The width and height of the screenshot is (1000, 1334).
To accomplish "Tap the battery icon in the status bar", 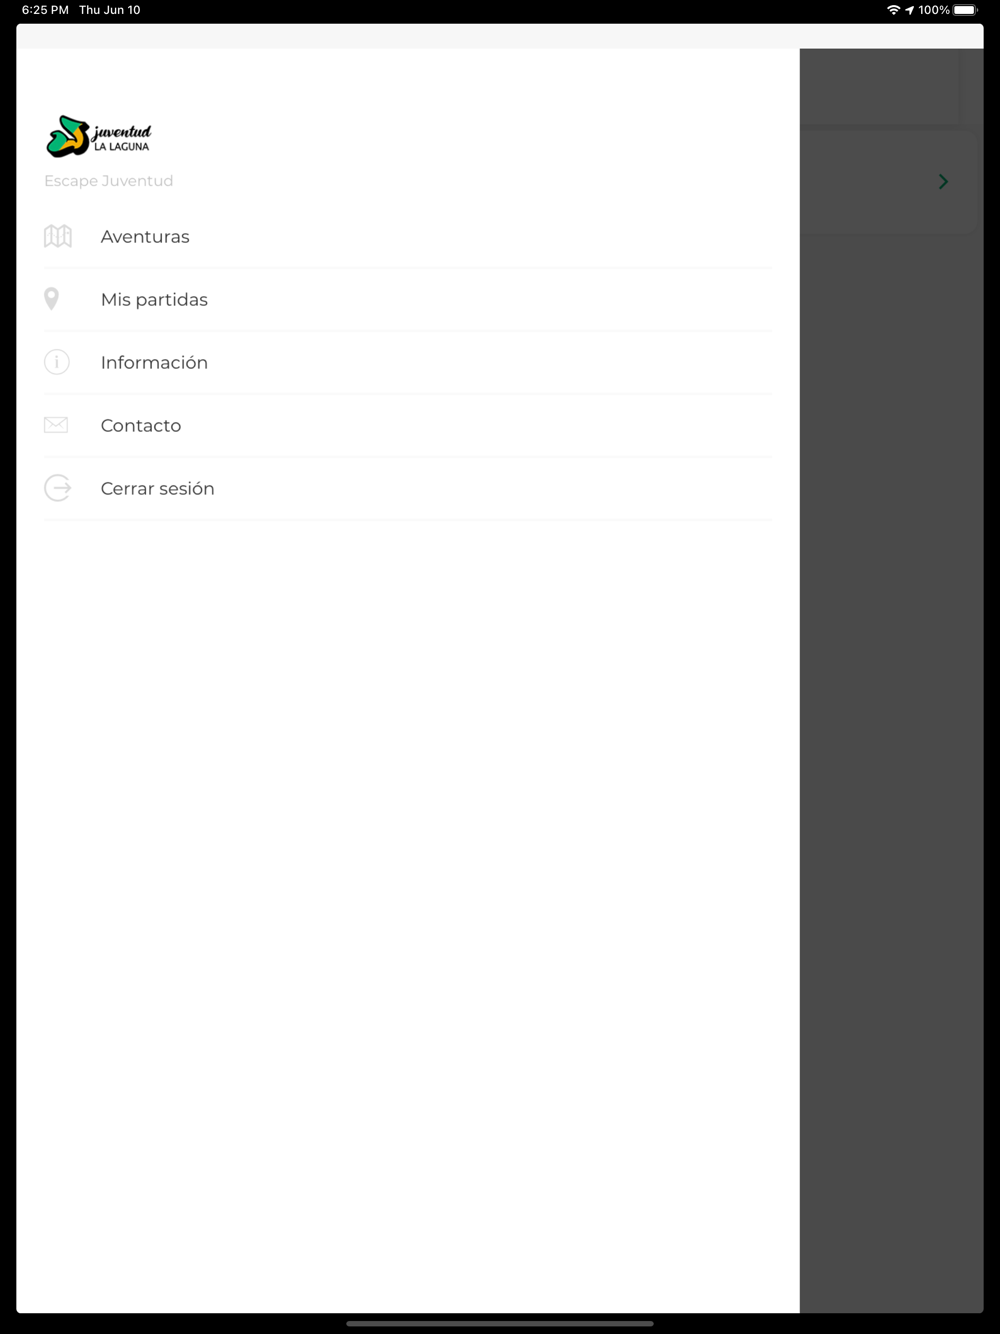I will (965, 10).
